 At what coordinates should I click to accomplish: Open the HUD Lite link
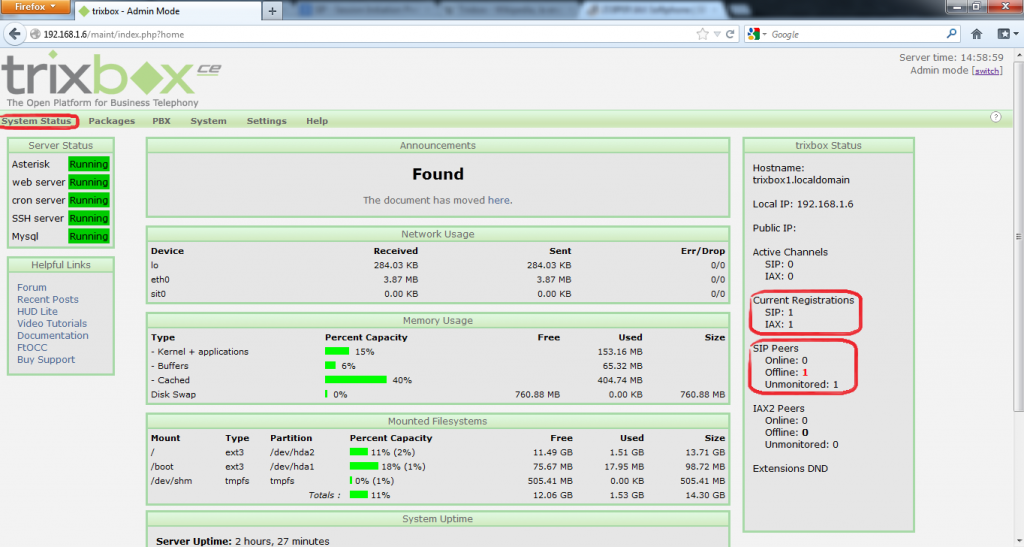[x=37, y=311]
